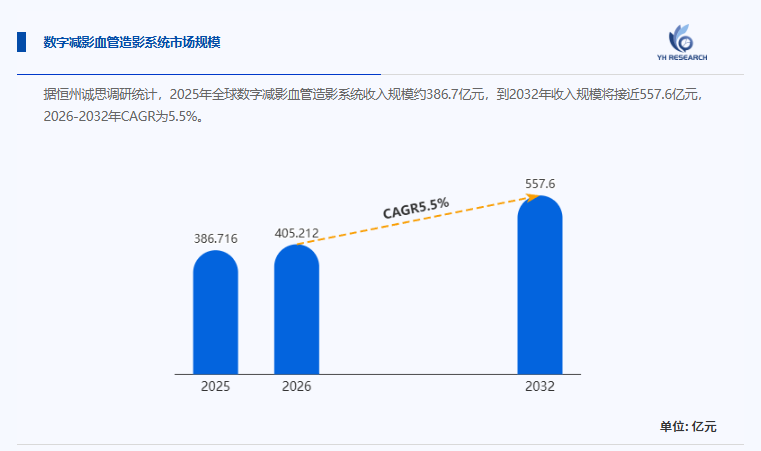This screenshot has height=451, width=761.
Task: Click the orange arrowhead near the 2032 bar
Action: click(533, 196)
